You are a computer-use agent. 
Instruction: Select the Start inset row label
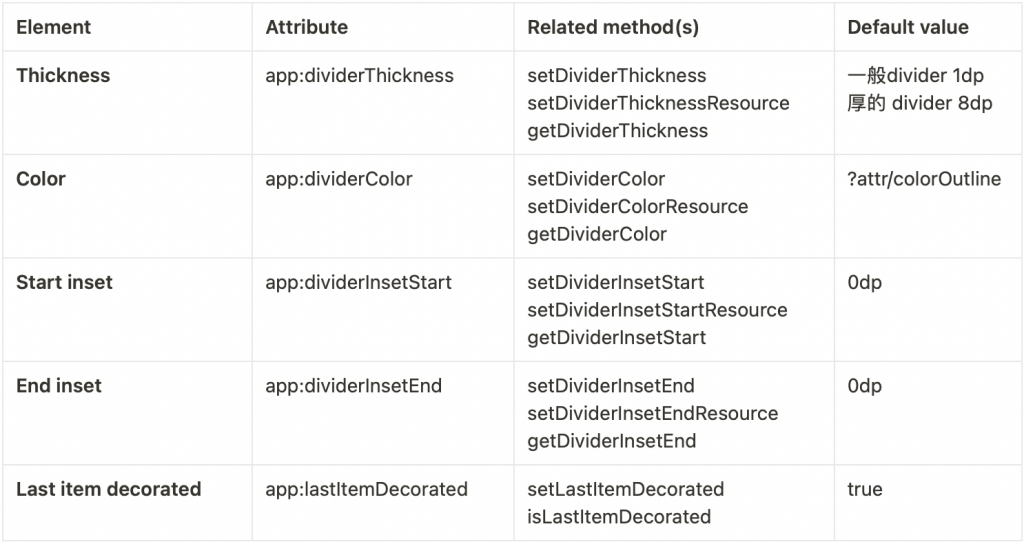[64, 283]
